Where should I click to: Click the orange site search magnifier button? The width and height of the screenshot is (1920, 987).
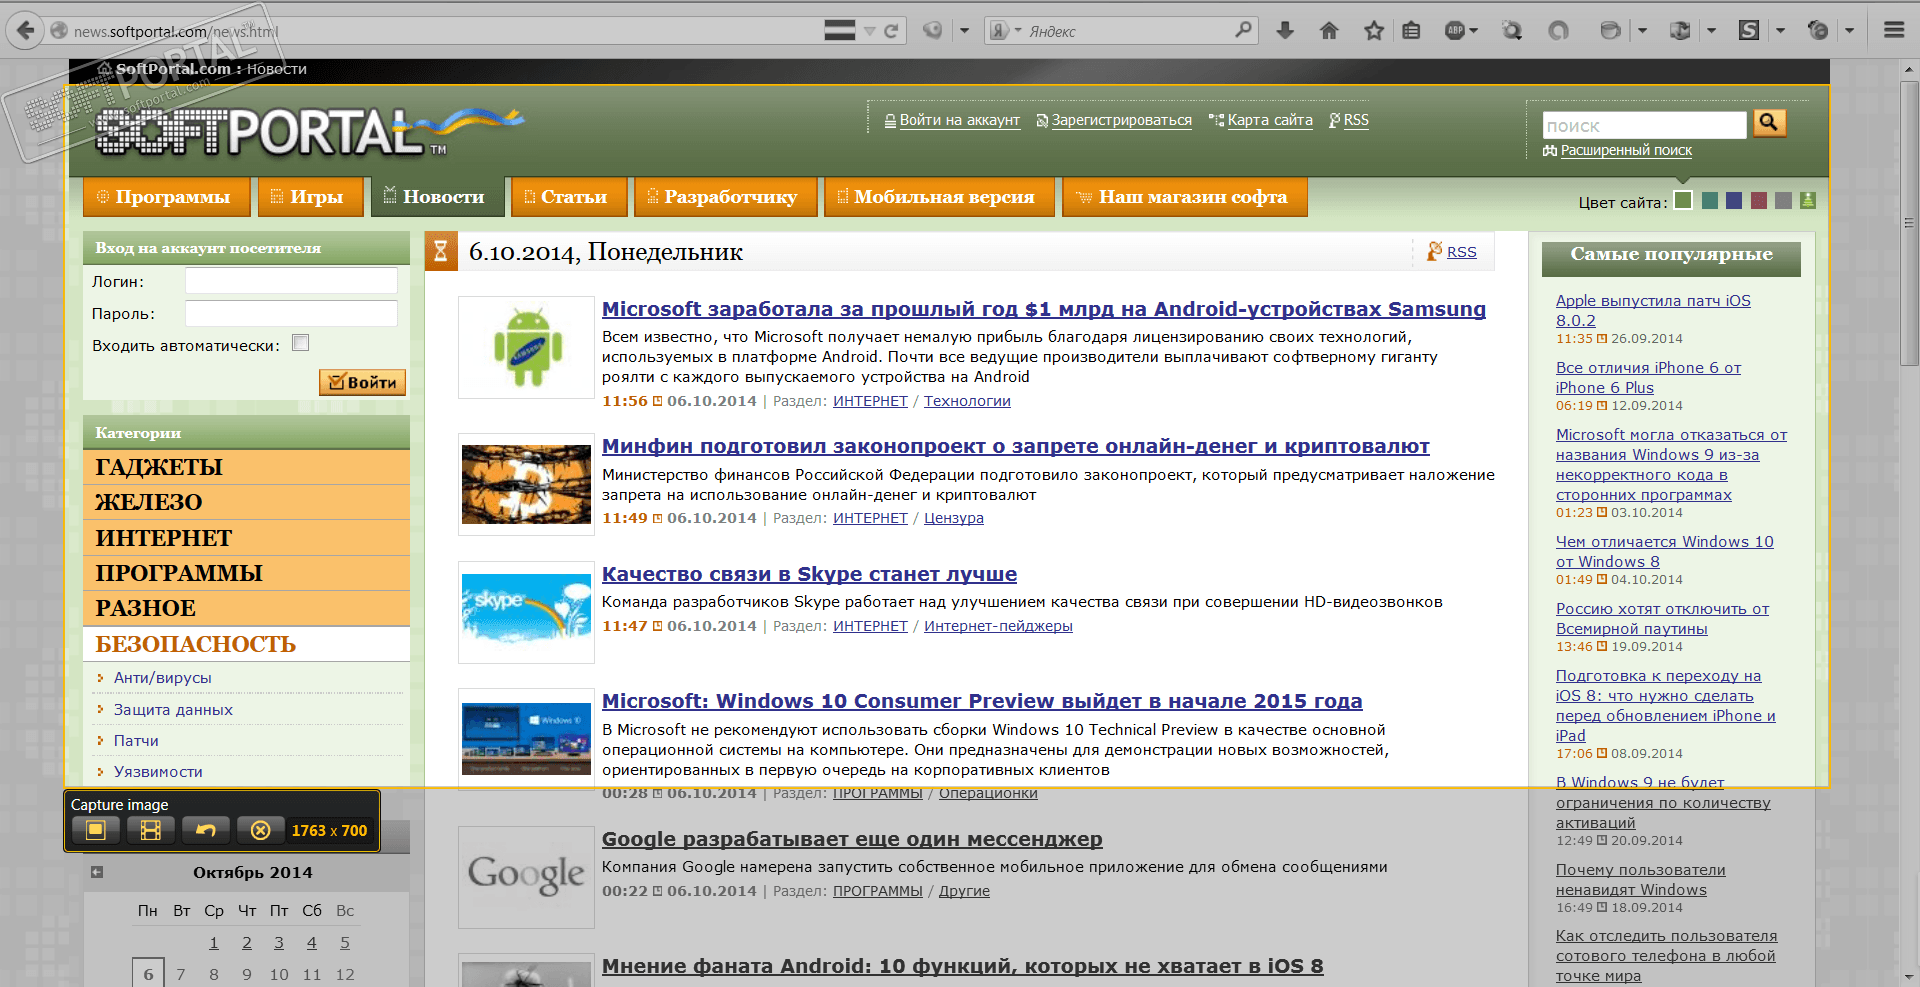pos(1769,122)
